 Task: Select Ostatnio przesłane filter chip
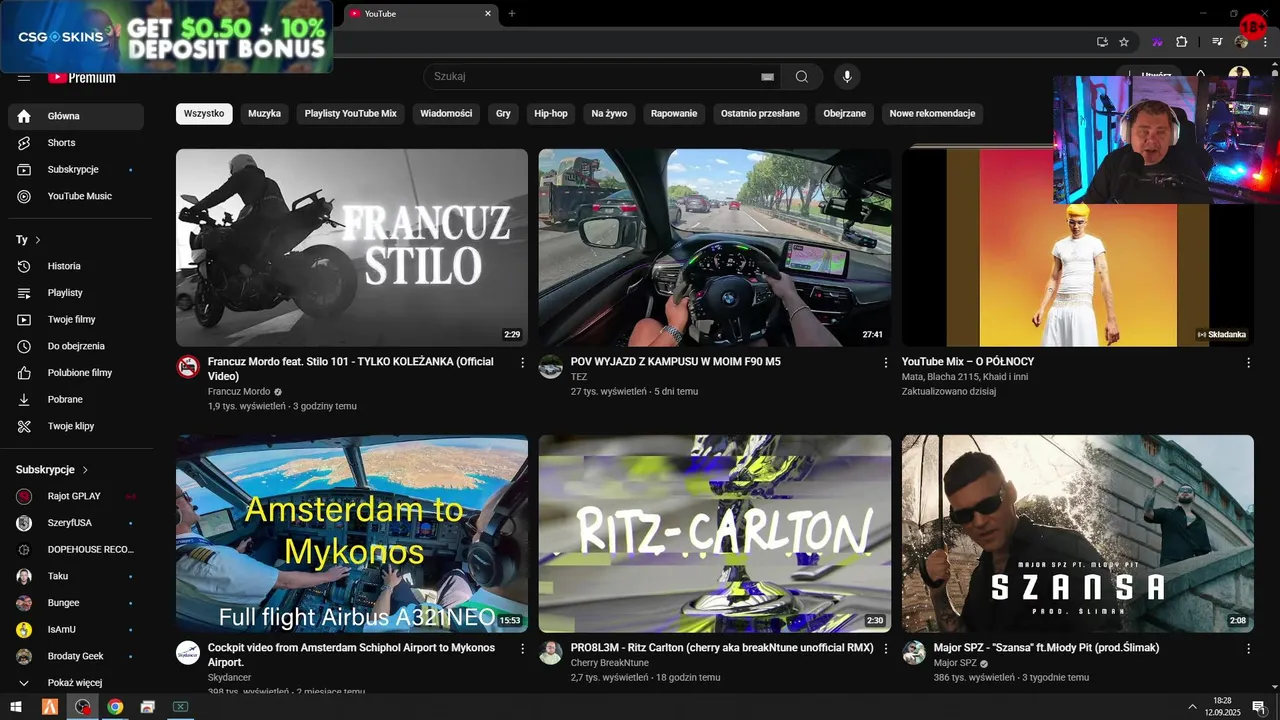tap(760, 114)
